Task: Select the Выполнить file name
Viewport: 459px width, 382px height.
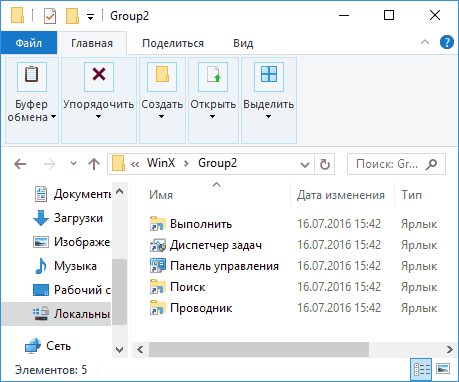Action: pos(201,224)
